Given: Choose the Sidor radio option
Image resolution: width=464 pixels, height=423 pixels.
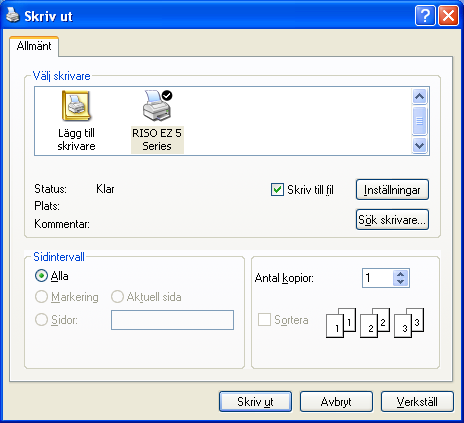Looking at the screenshot, I should (x=41, y=320).
